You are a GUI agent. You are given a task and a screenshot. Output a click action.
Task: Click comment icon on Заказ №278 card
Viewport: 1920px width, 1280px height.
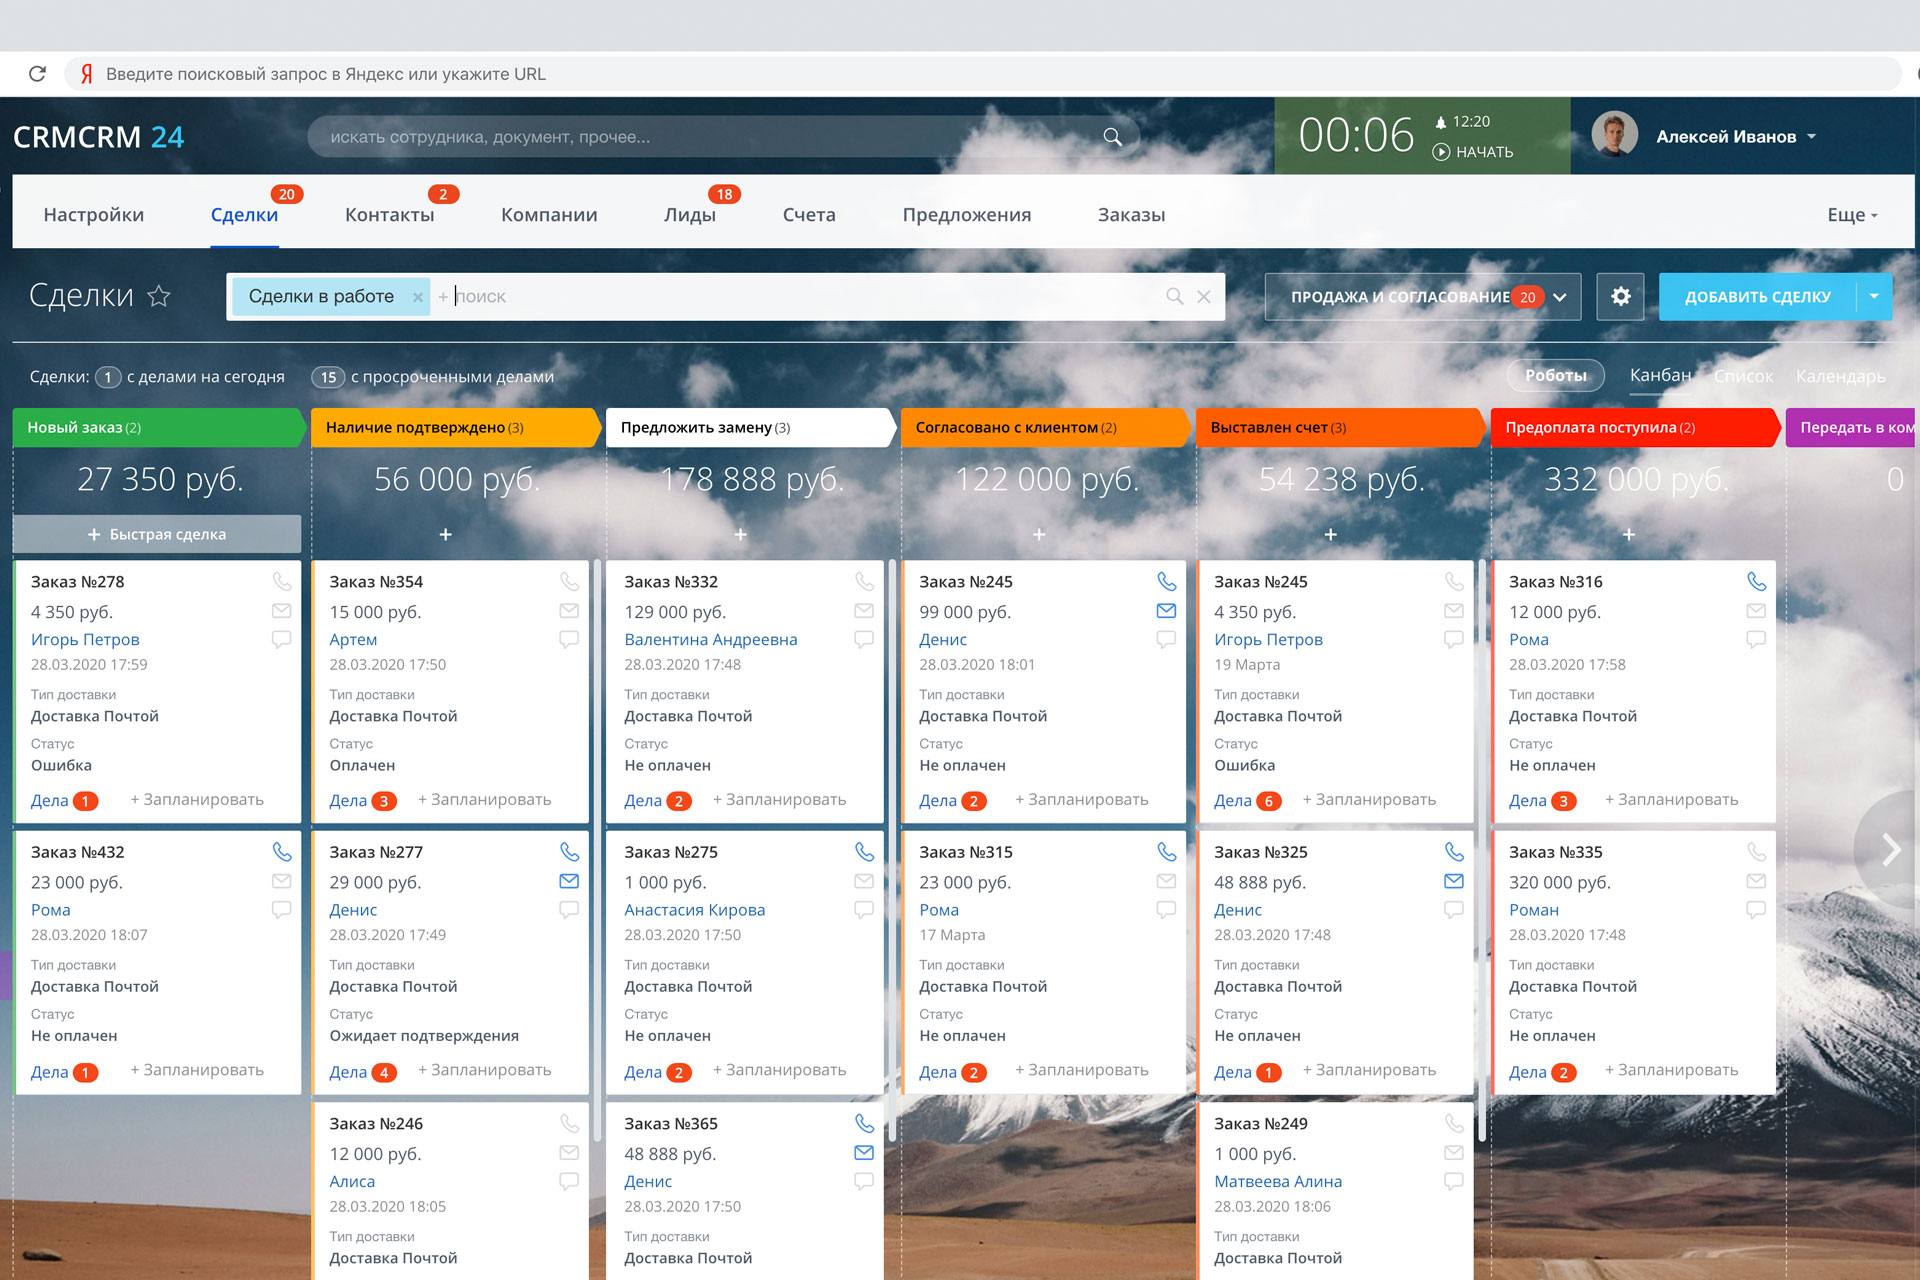point(282,639)
